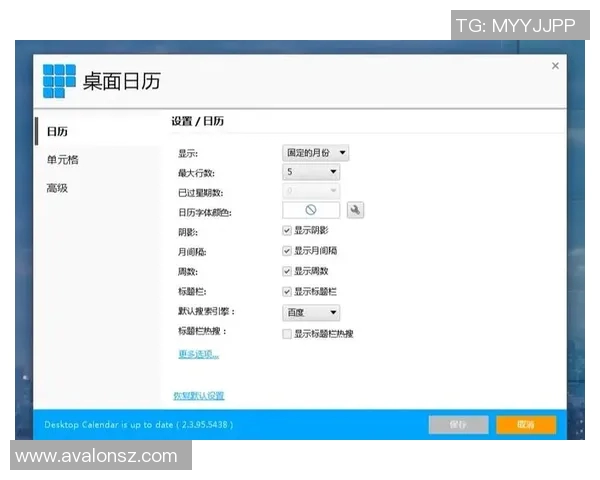
Task: Click the 标题栏热搜 label
Action: coord(202,331)
